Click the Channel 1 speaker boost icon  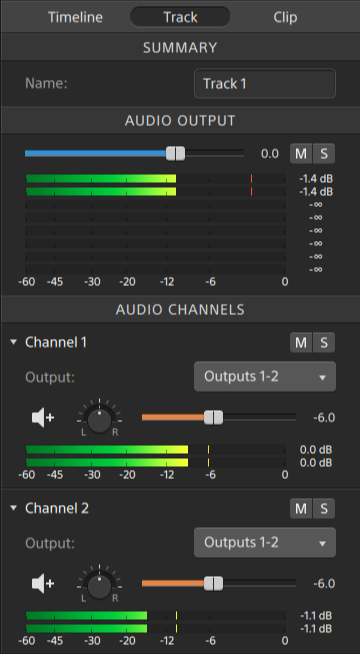pyautogui.click(x=43, y=418)
